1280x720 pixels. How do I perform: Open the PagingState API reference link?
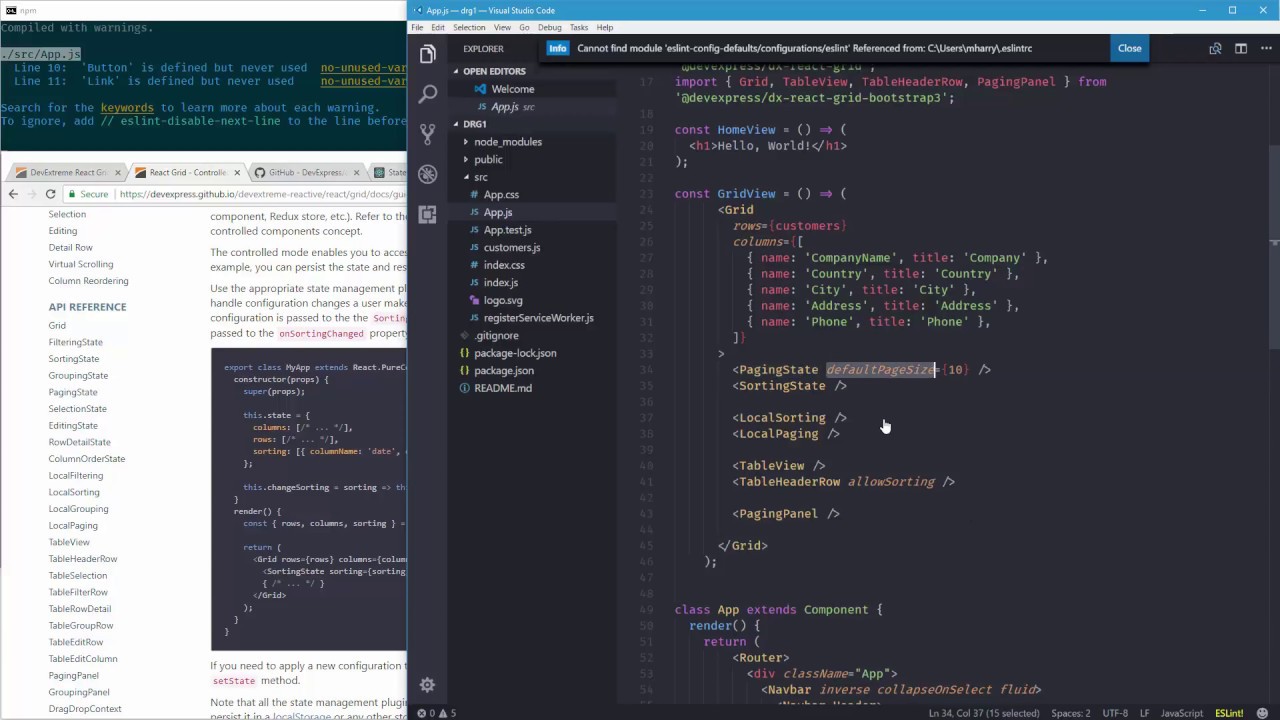(73, 392)
